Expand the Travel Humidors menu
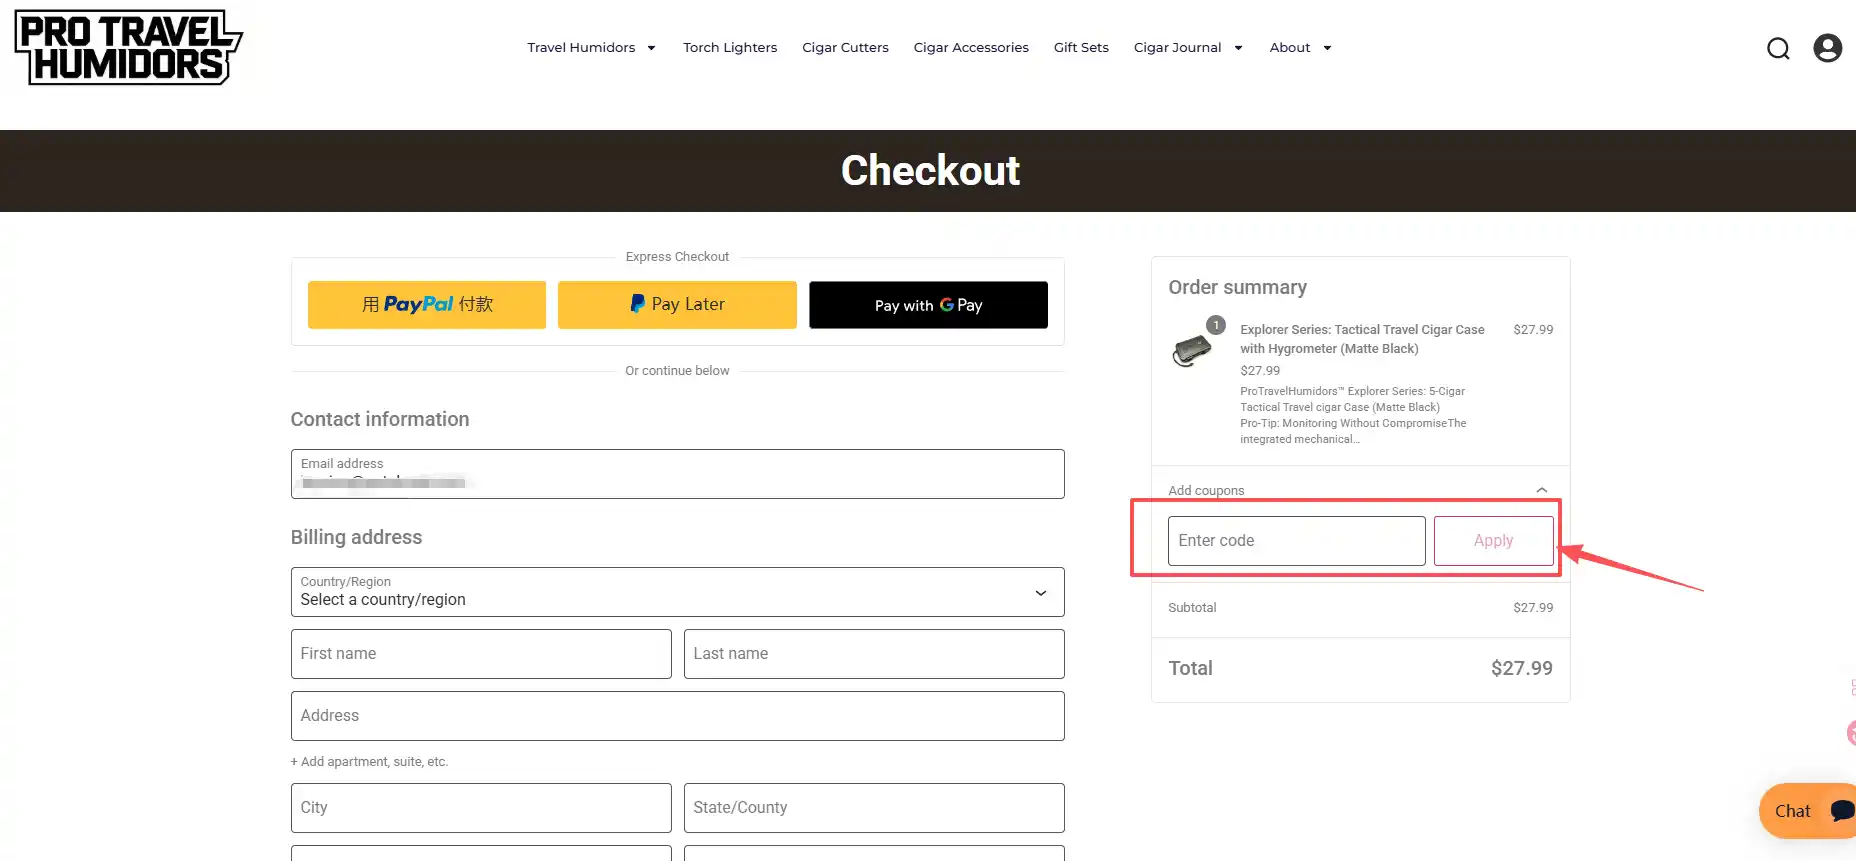The height and width of the screenshot is (861, 1856). [591, 47]
